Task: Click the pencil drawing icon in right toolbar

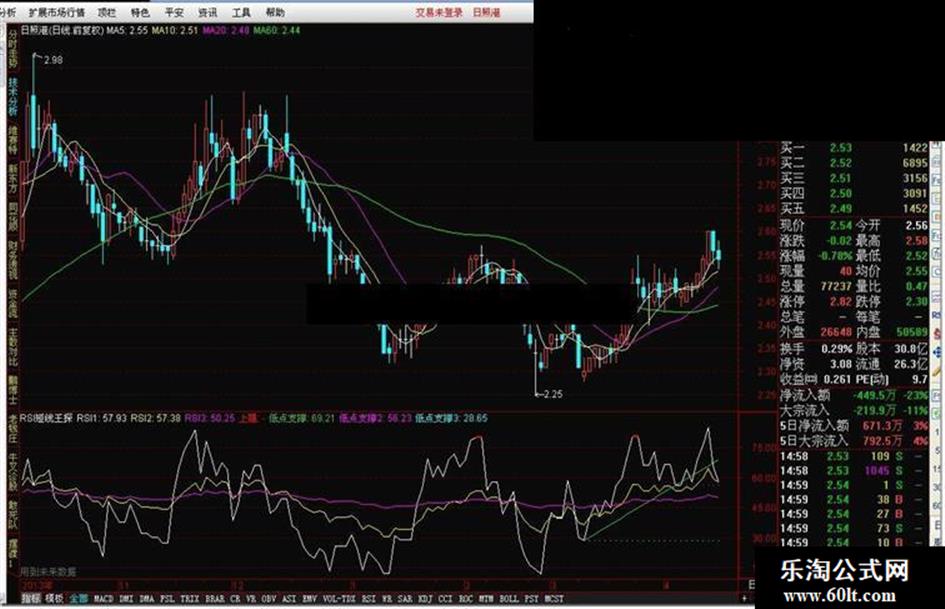Action: click(938, 371)
